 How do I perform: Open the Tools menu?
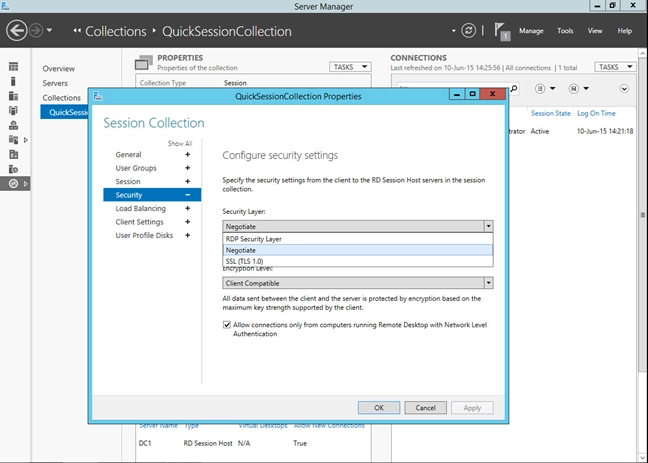point(565,31)
